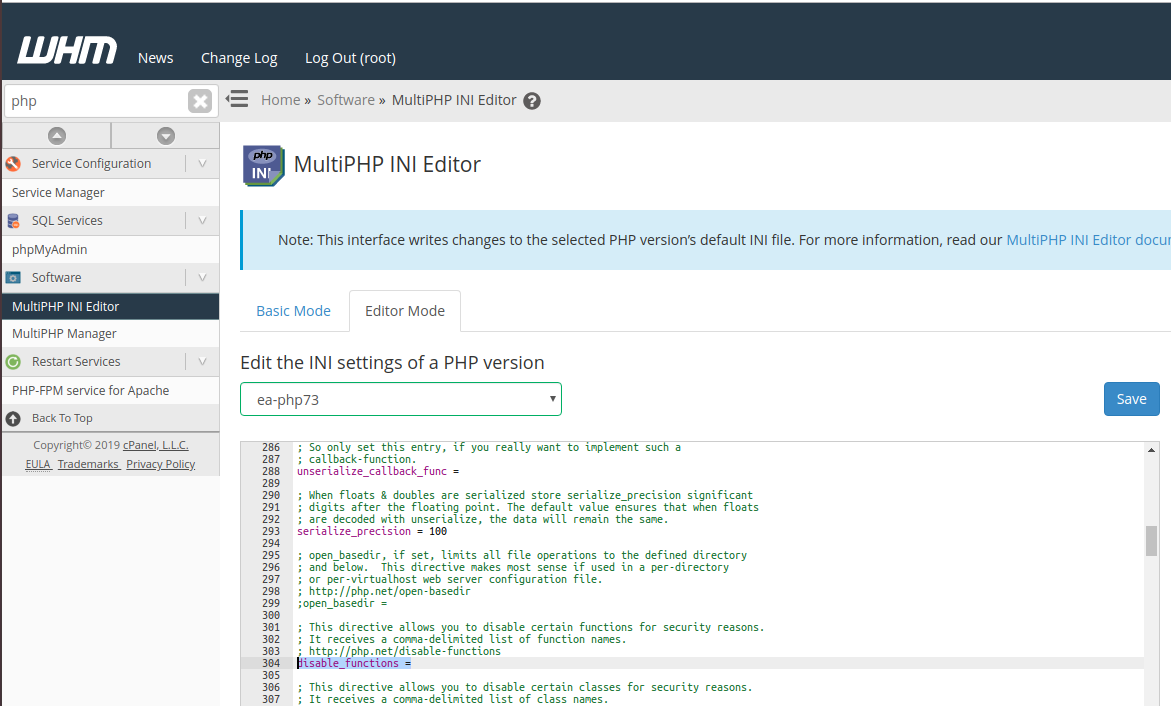Click the MultiPHP INI page icon
The image size is (1171, 706).
tap(262, 165)
